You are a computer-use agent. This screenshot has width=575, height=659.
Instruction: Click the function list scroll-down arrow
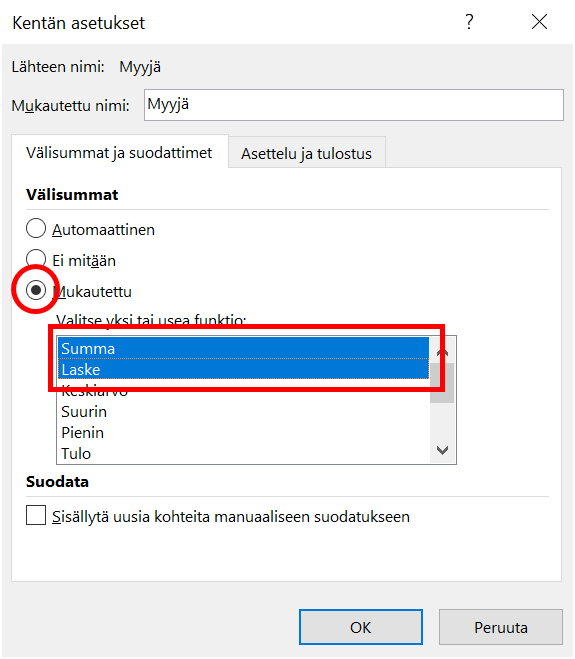[442, 450]
